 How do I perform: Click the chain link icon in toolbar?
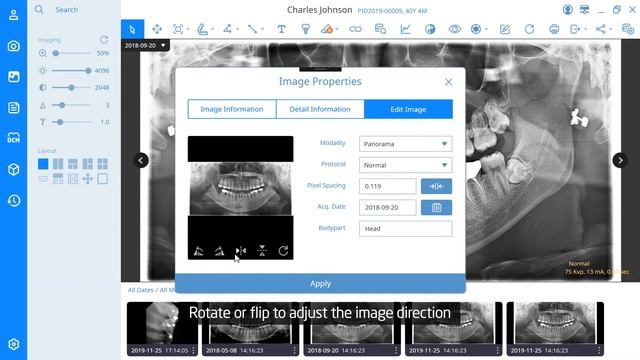tap(355, 29)
